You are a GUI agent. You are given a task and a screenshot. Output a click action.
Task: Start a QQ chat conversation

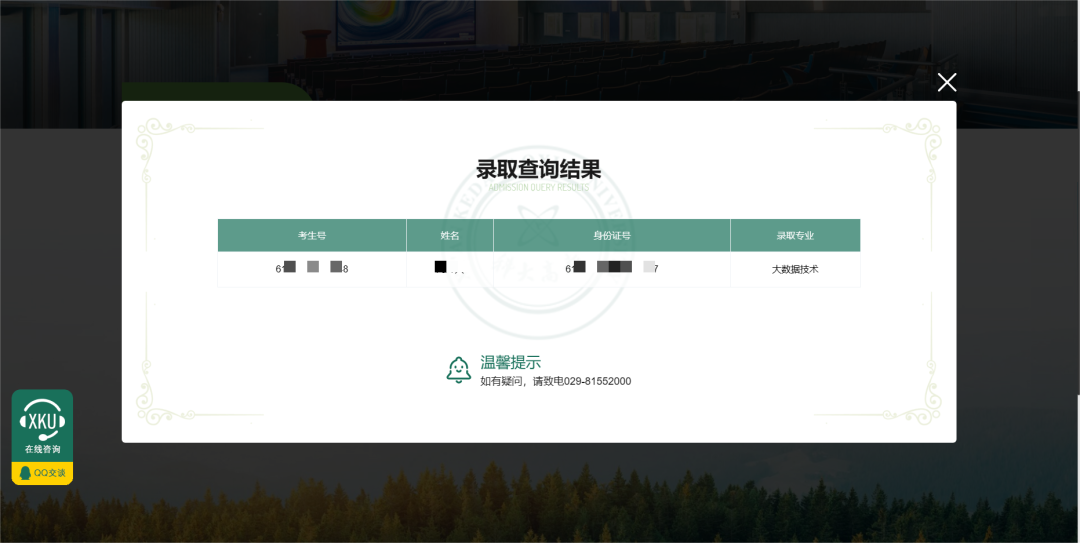point(42,473)
